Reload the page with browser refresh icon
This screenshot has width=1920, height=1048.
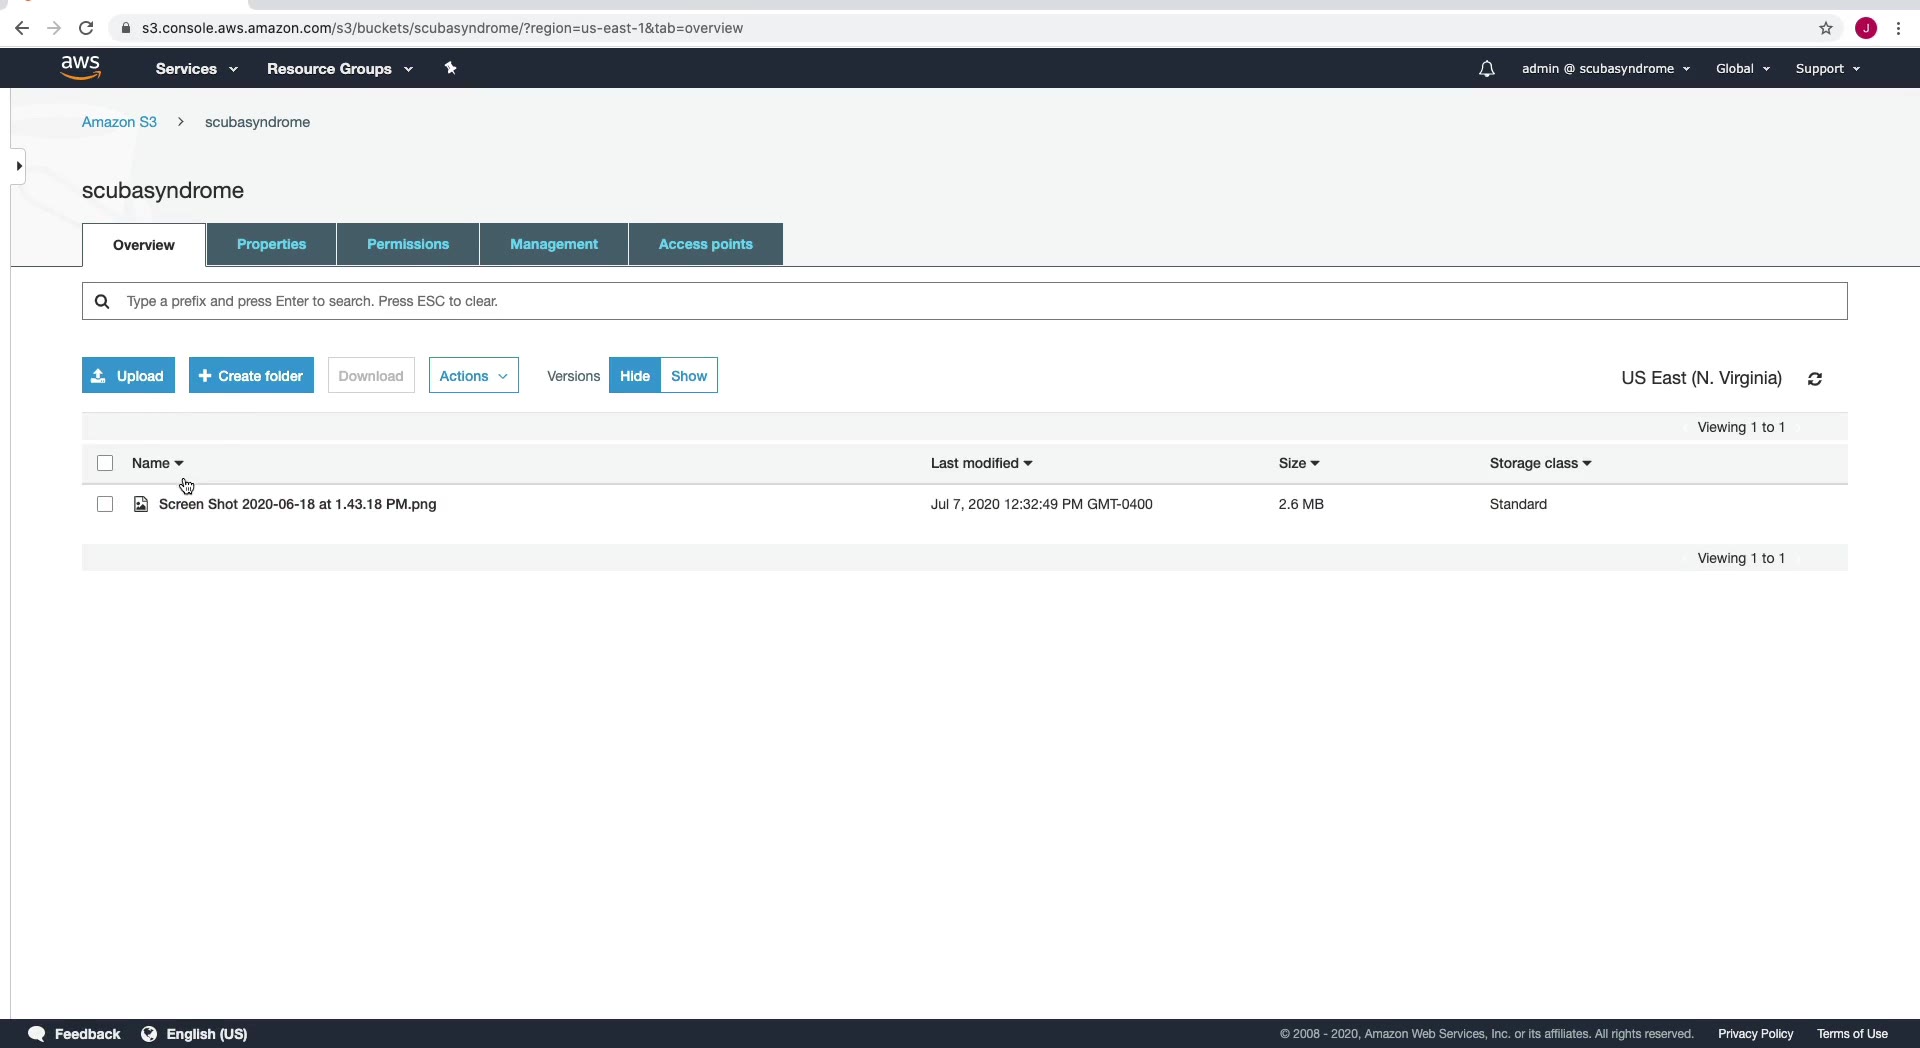pyautogui.click(x=86, y=28)
